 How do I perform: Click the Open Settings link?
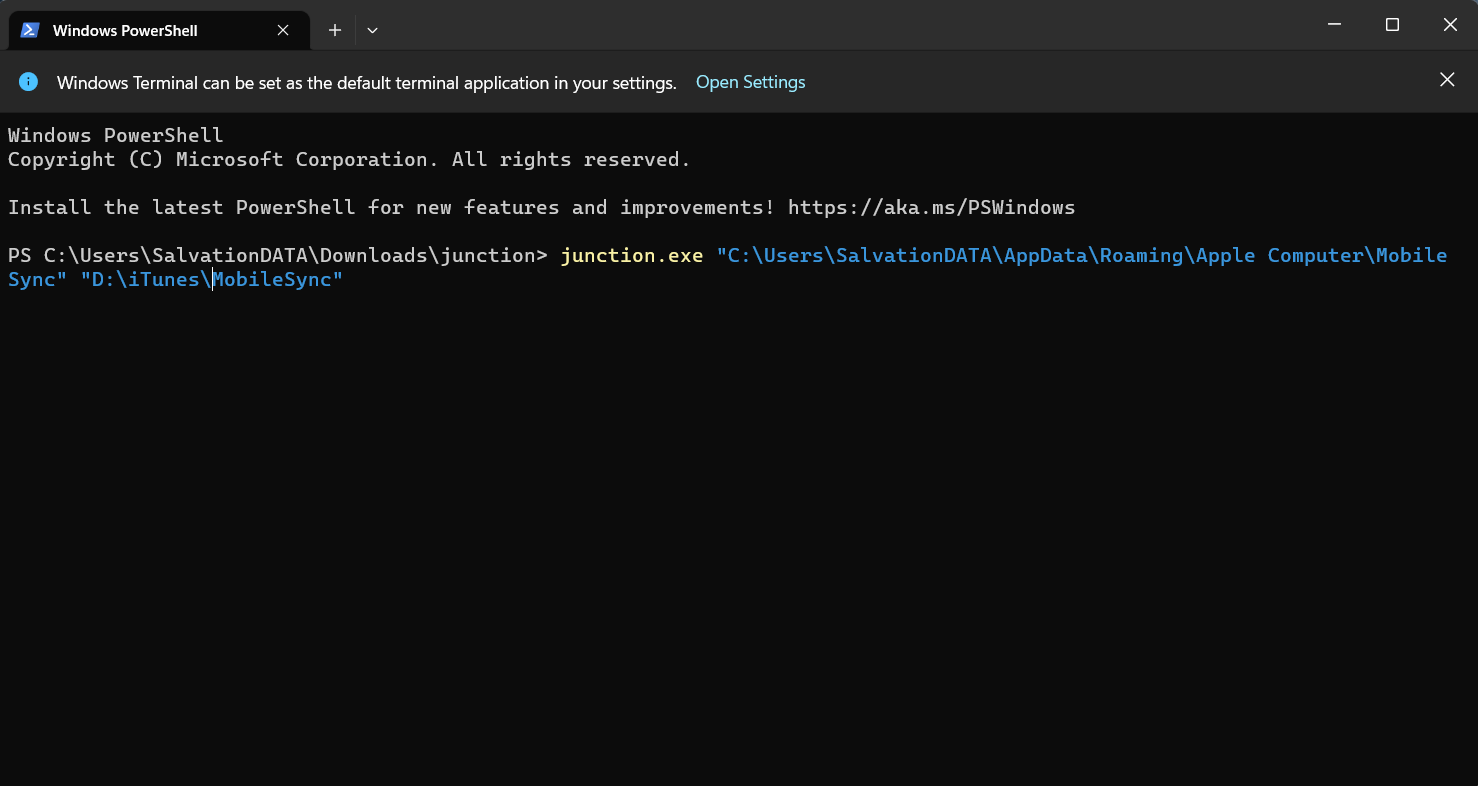point(750,82)
